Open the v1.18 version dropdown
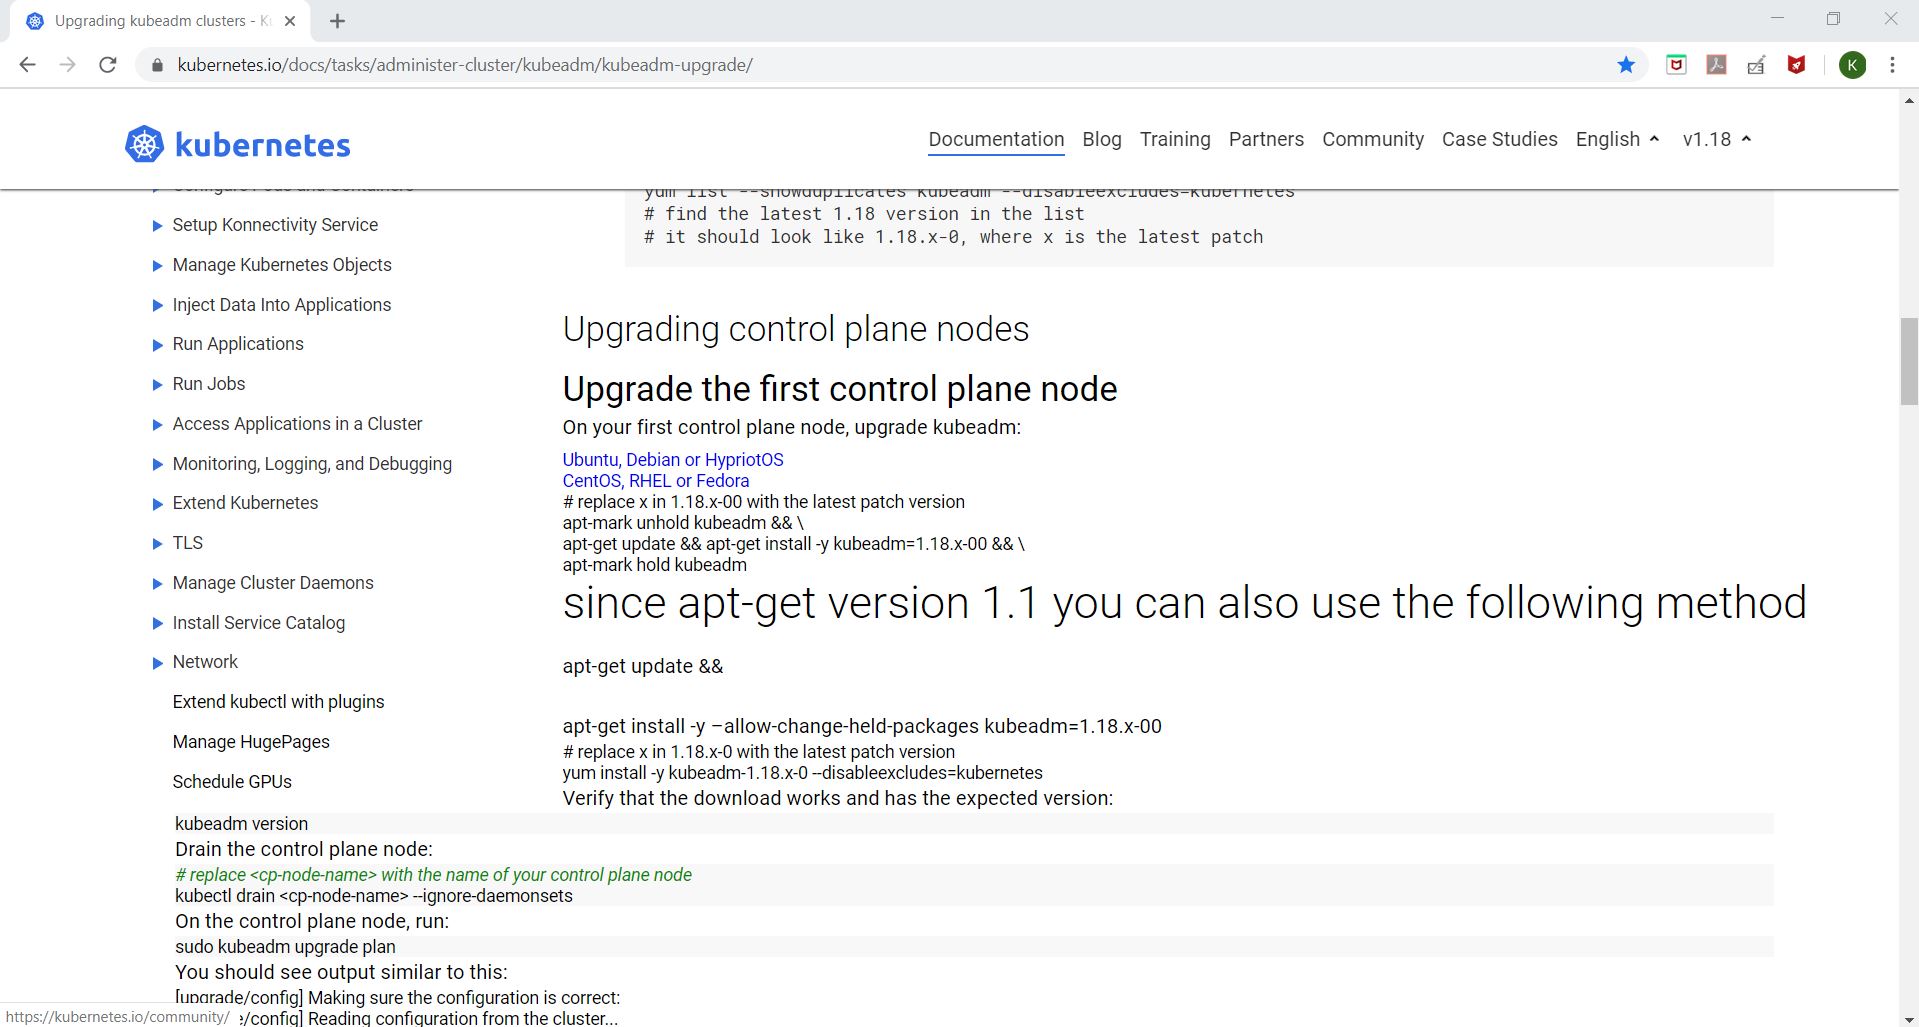This screenshot has height=1027, width=1919. 1717,139
